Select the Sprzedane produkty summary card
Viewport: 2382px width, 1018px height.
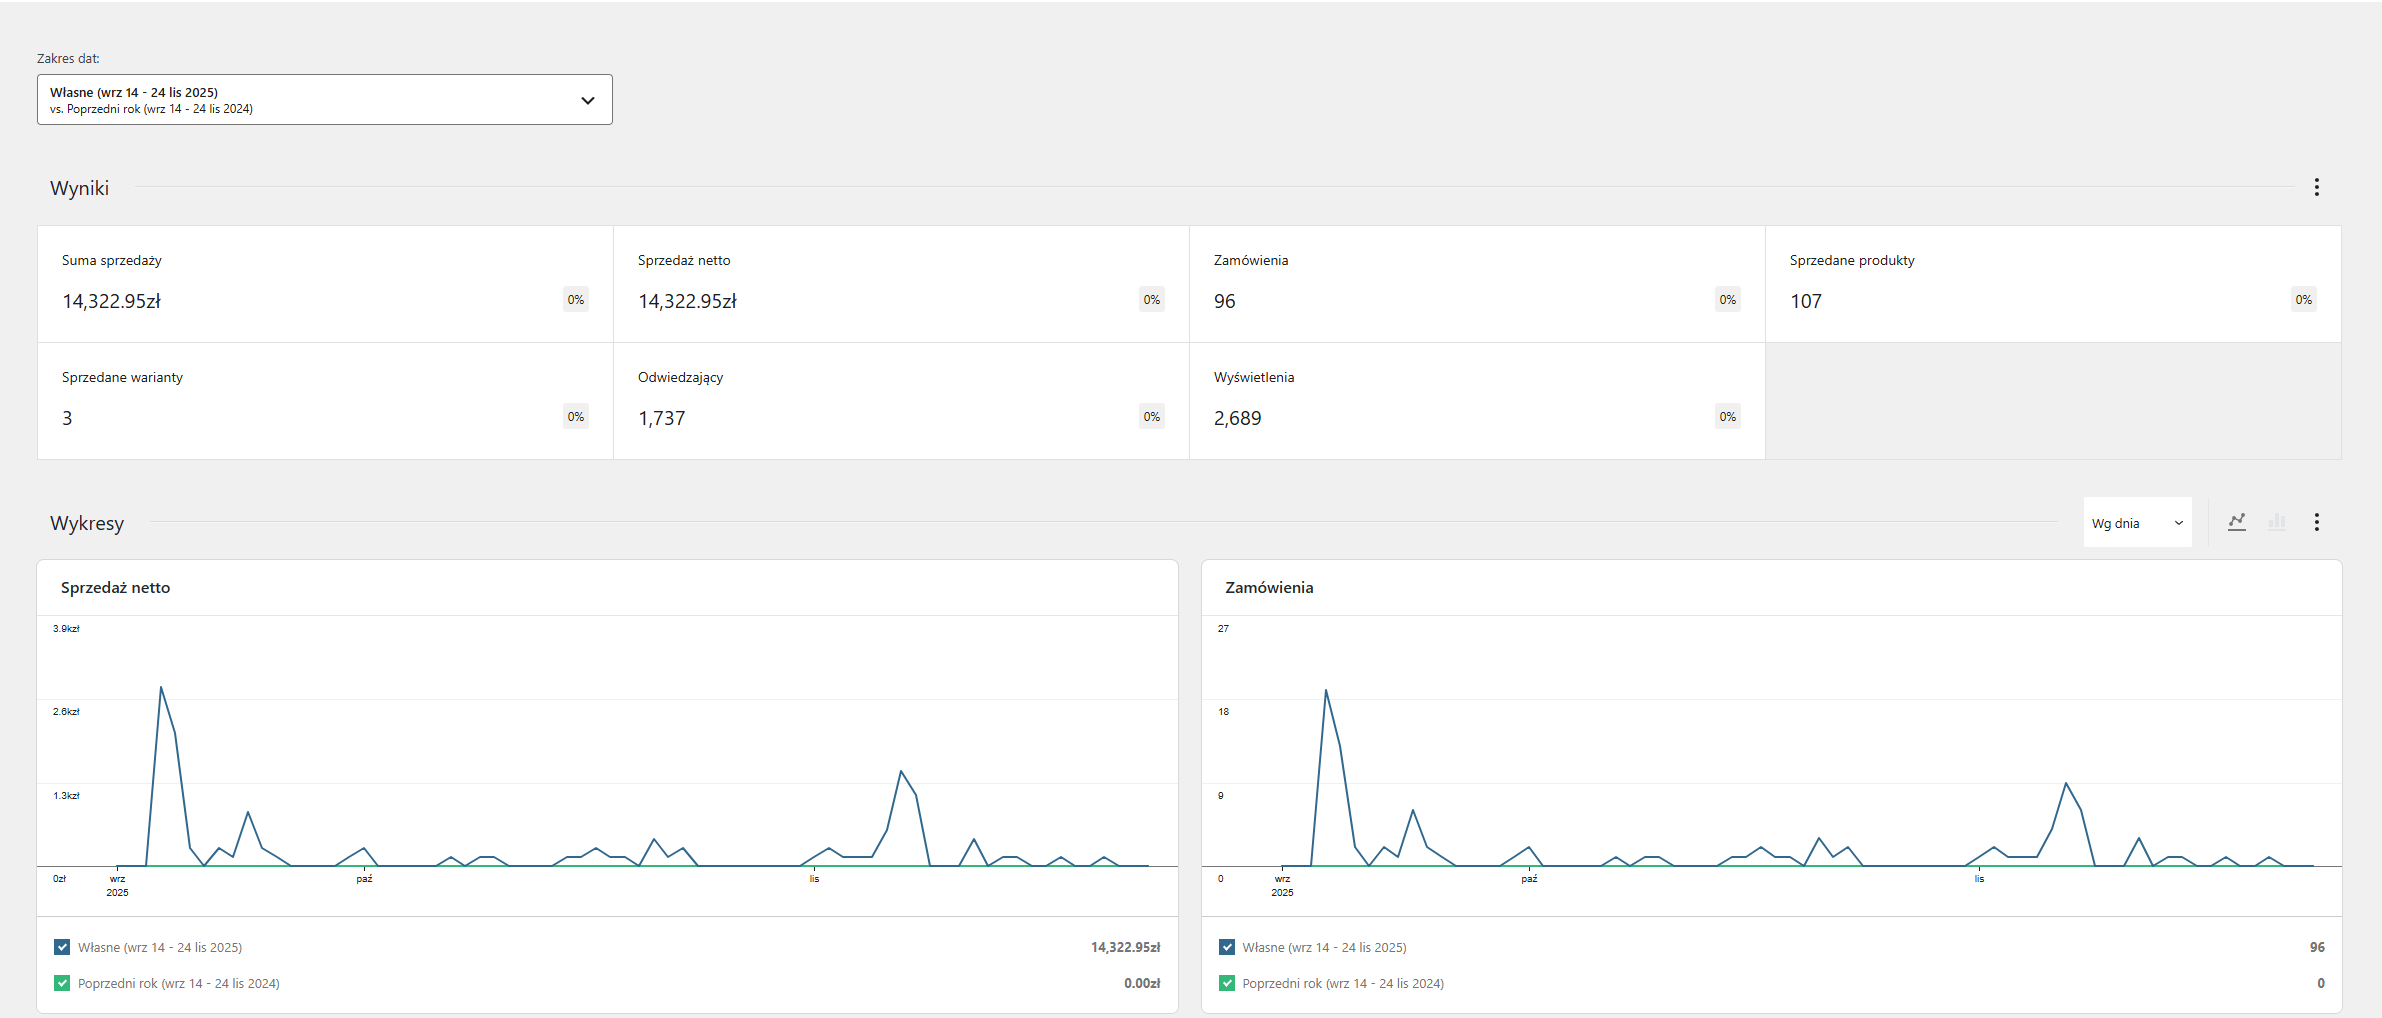pos(2052,284)
